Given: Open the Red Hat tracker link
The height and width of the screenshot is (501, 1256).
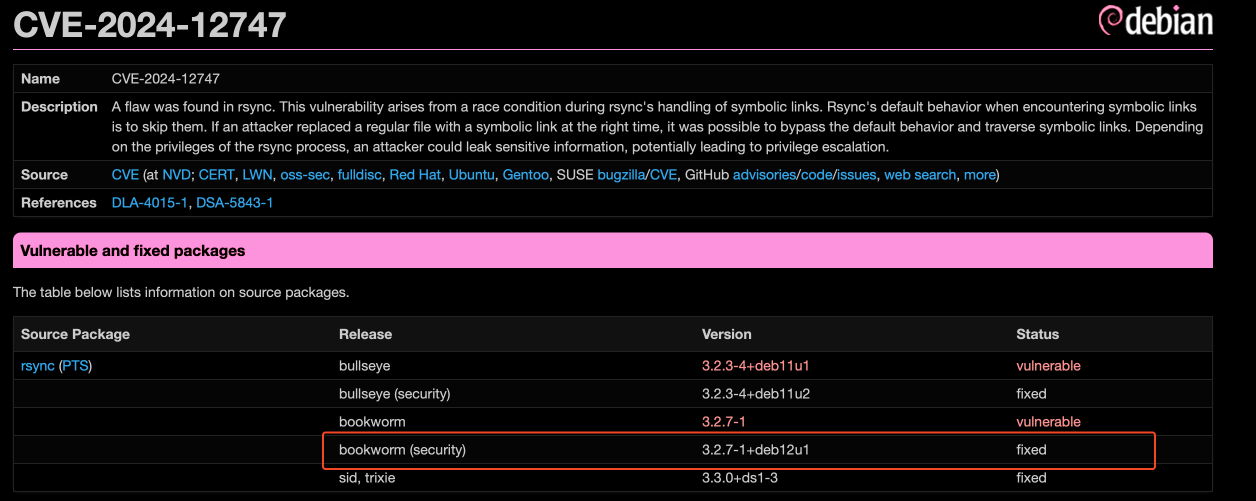Looking at the screenshot, I should 415,175.
